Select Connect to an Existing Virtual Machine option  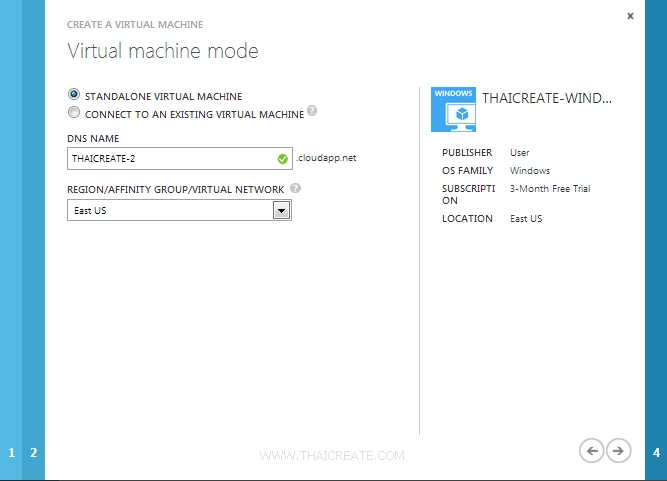[74, 112]
